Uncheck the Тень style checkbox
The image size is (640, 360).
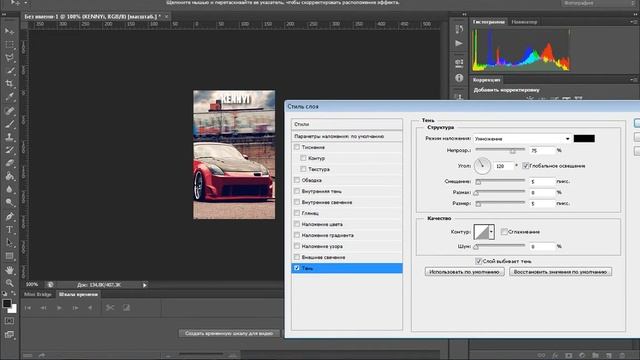point(297,268)
